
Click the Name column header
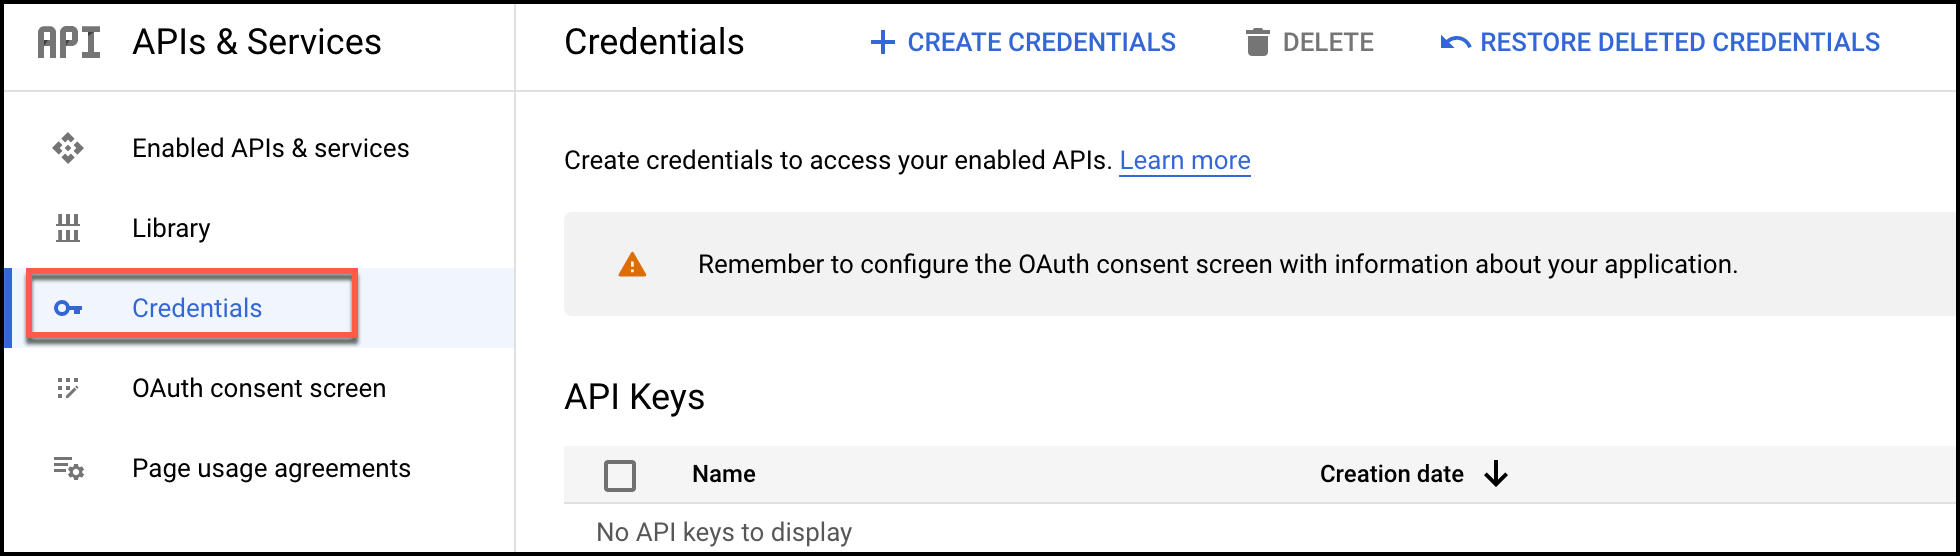[723, 474]
